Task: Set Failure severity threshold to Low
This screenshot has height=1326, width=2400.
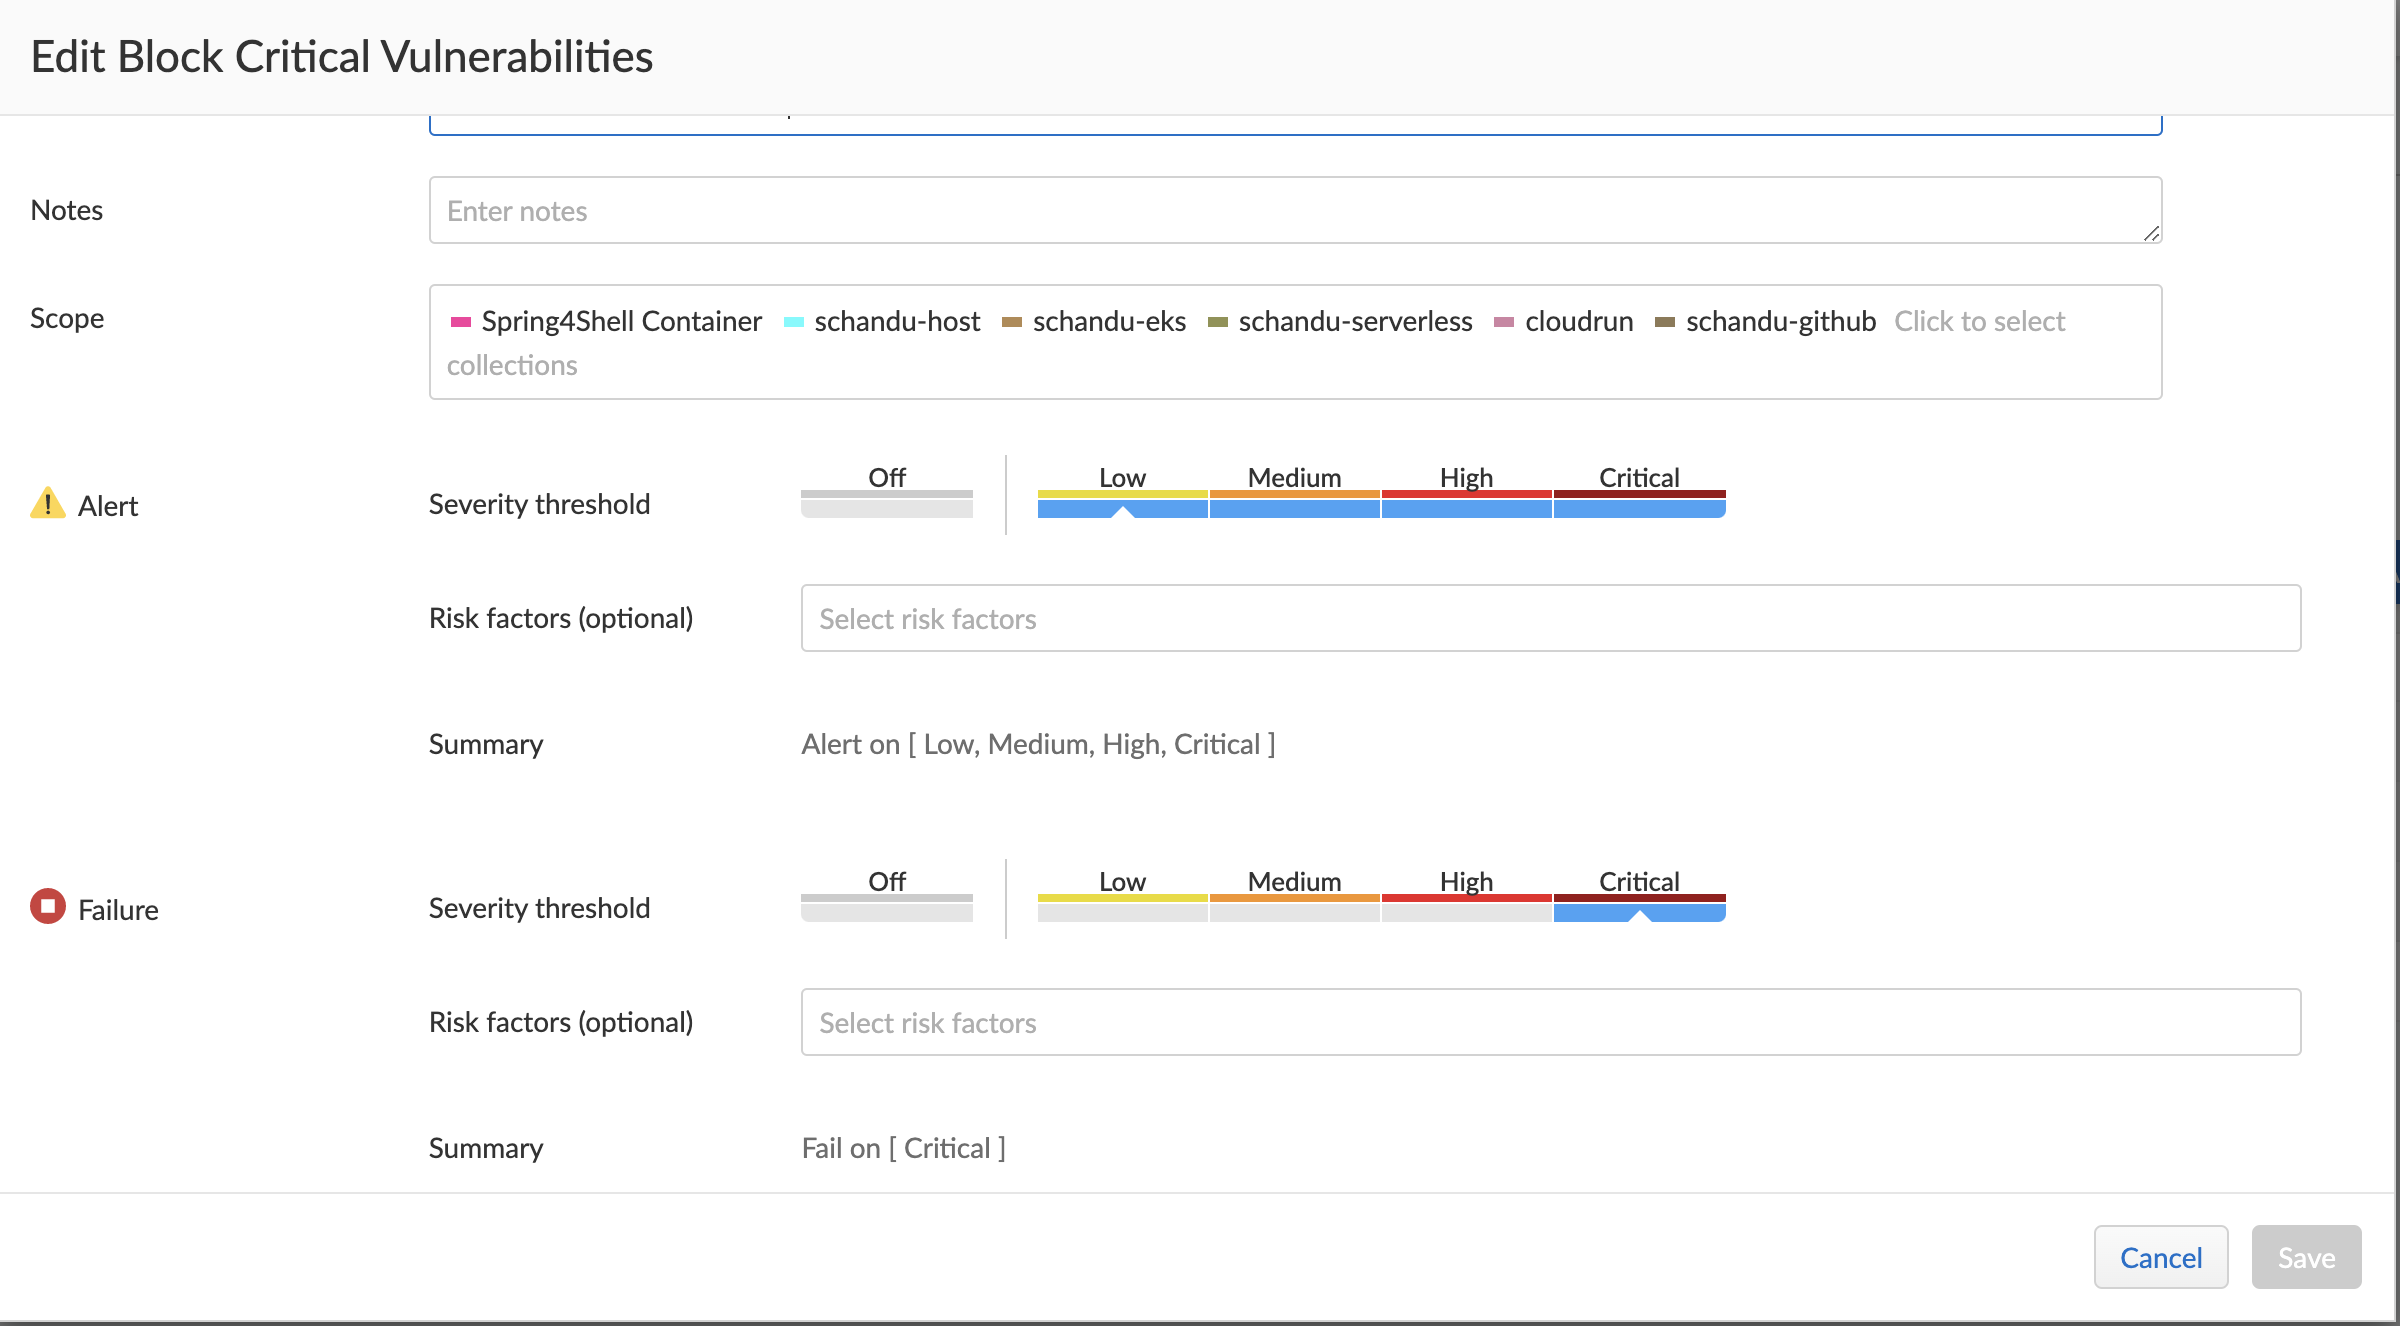Action: tap(1122, 907)
